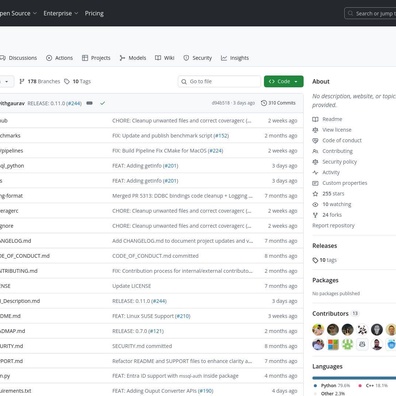Open the 'SECURITY.md committed' commit message

[x=142, y=346]
